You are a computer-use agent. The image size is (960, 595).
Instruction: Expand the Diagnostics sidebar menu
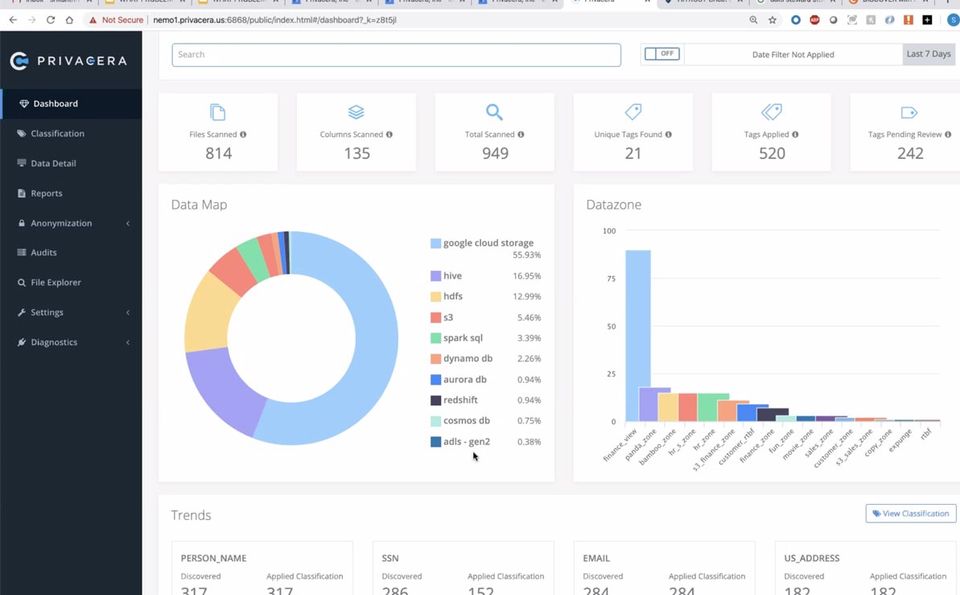(x=71, y=342)
